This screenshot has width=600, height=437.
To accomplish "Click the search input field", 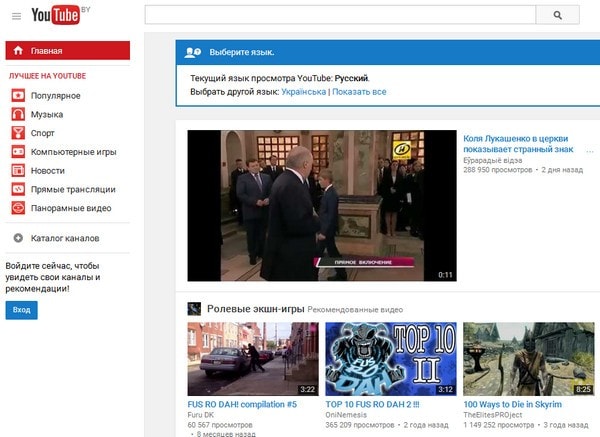I will click(340, 15).
